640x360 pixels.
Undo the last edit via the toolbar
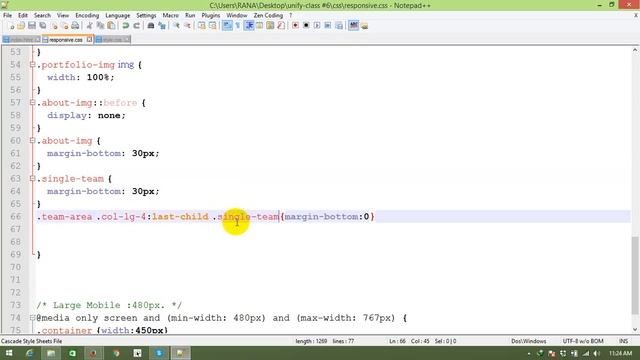125,26
